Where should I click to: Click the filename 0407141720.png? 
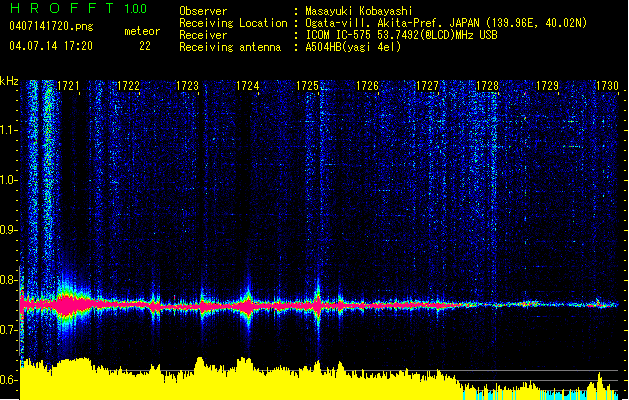pos(51,26)
